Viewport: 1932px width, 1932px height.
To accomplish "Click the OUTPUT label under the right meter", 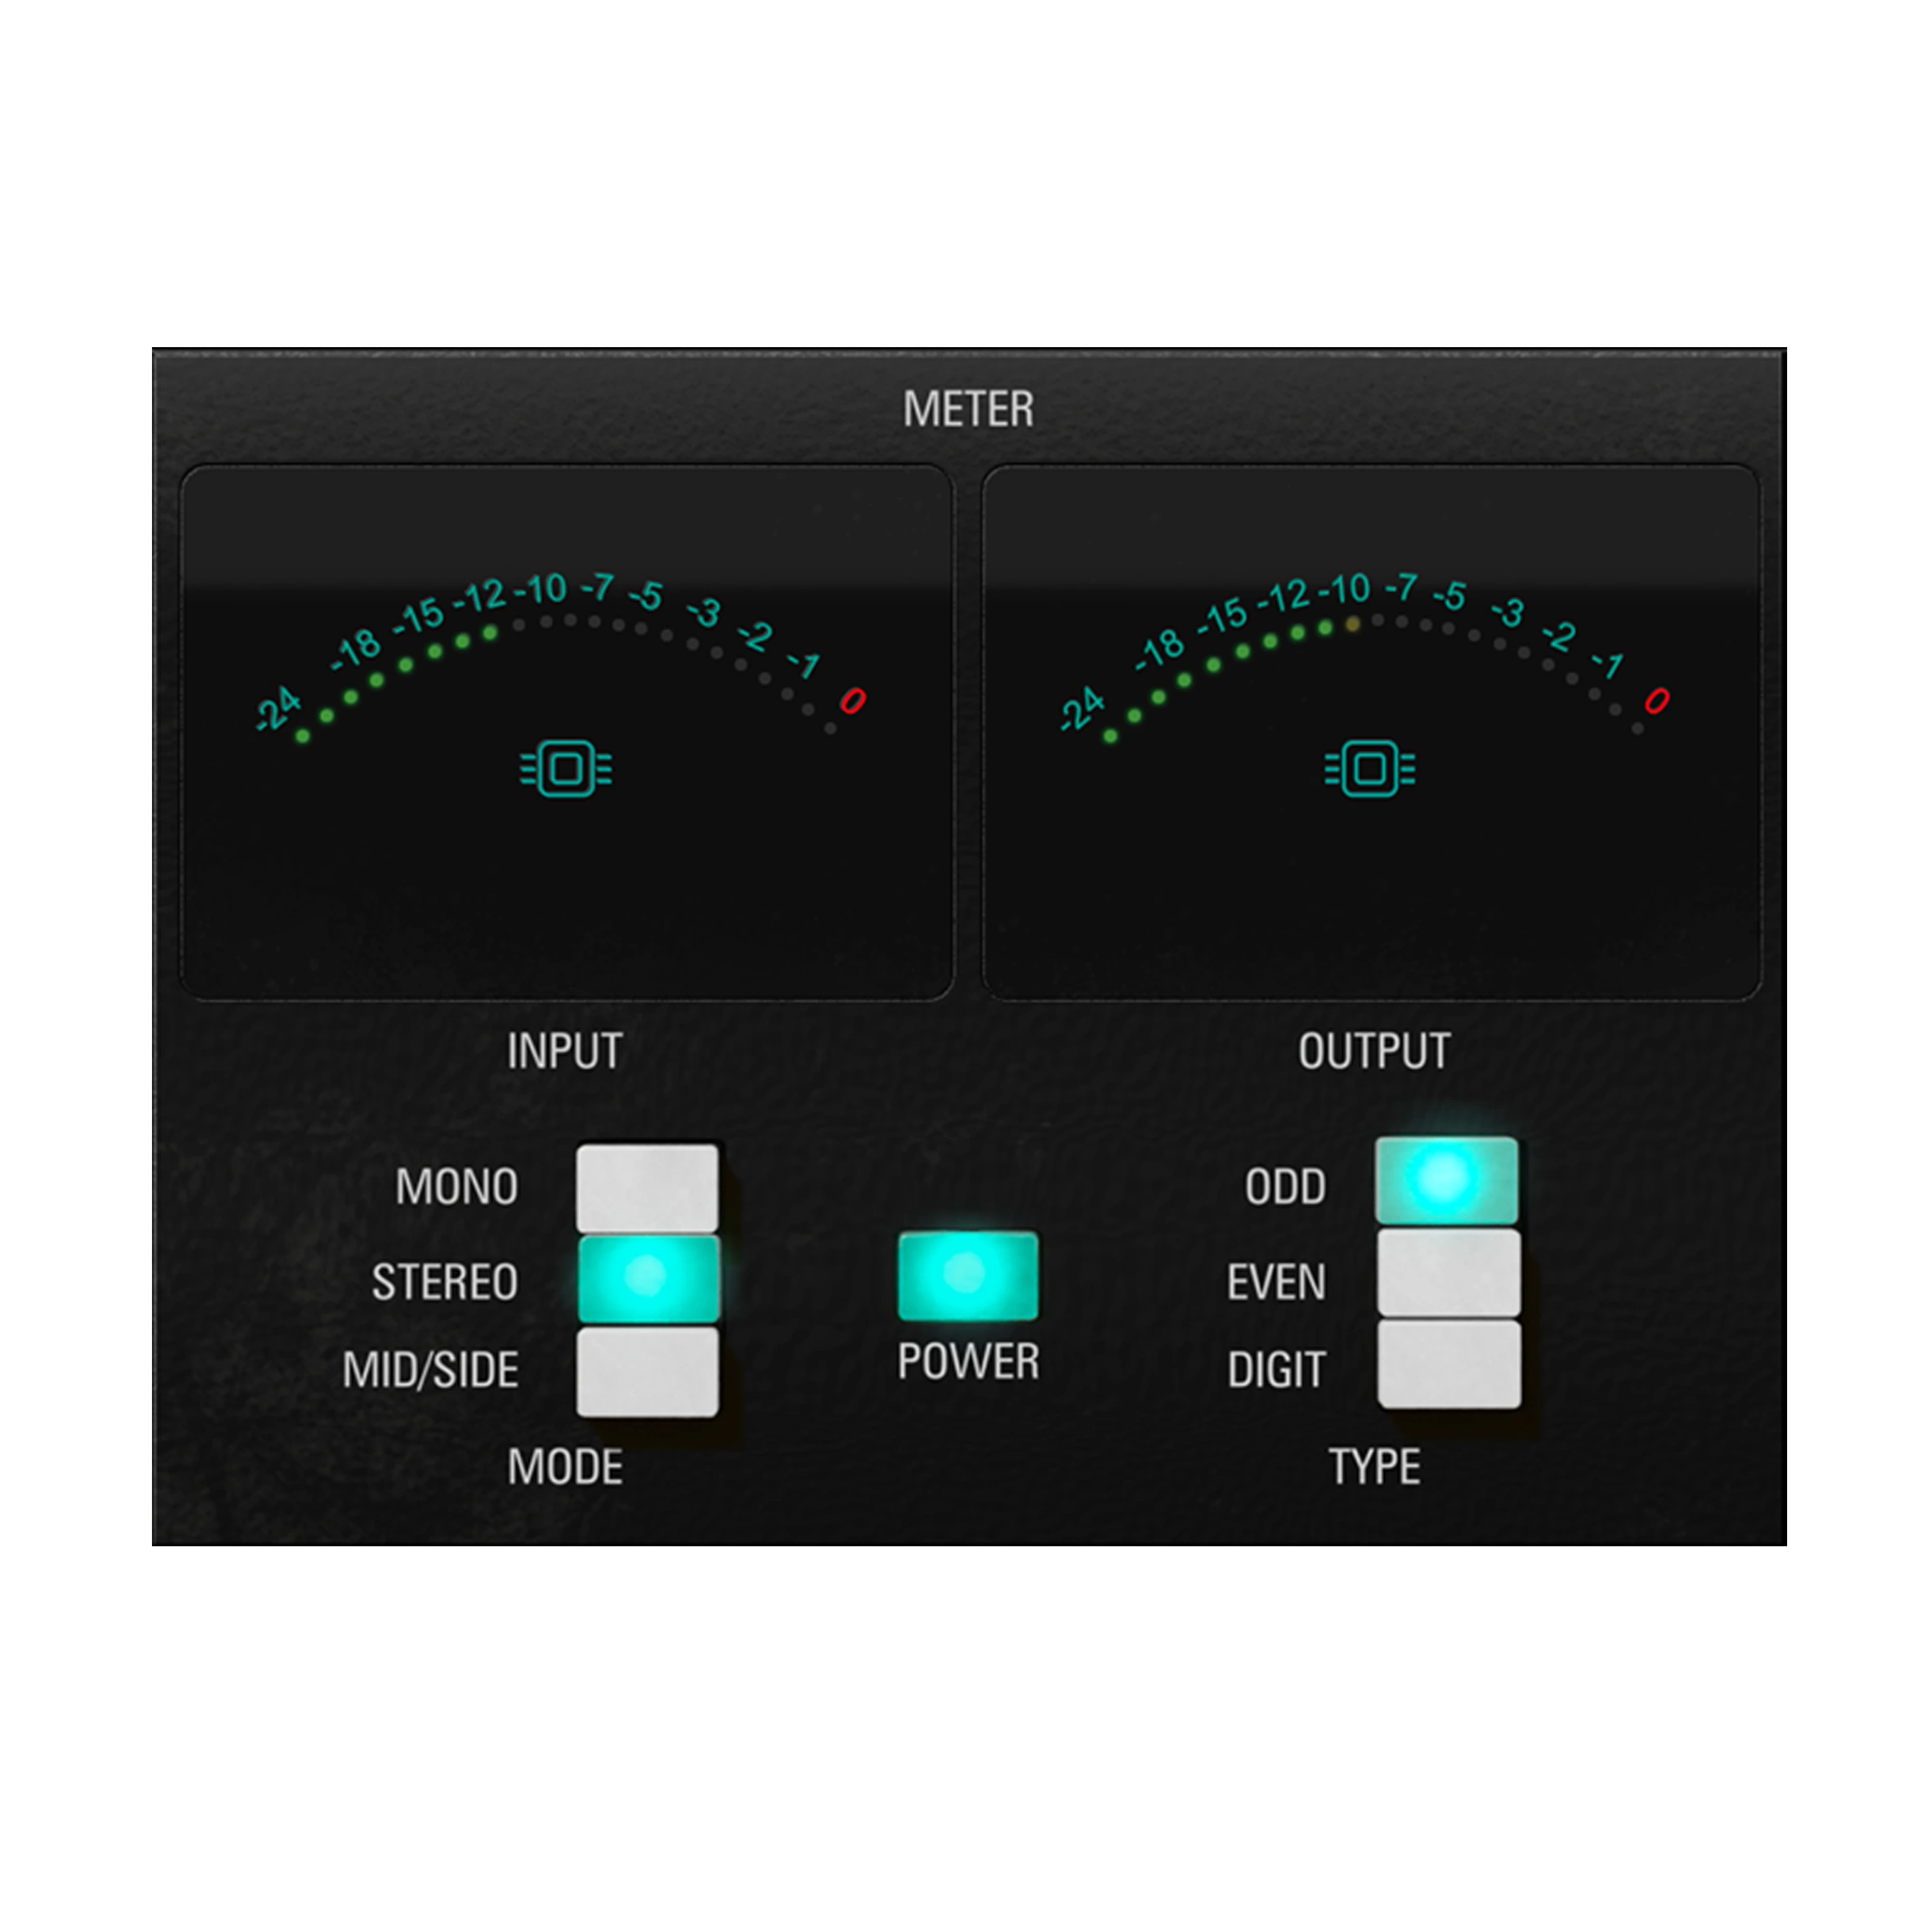I will pyautogui.click(x=1373, y=1051).
